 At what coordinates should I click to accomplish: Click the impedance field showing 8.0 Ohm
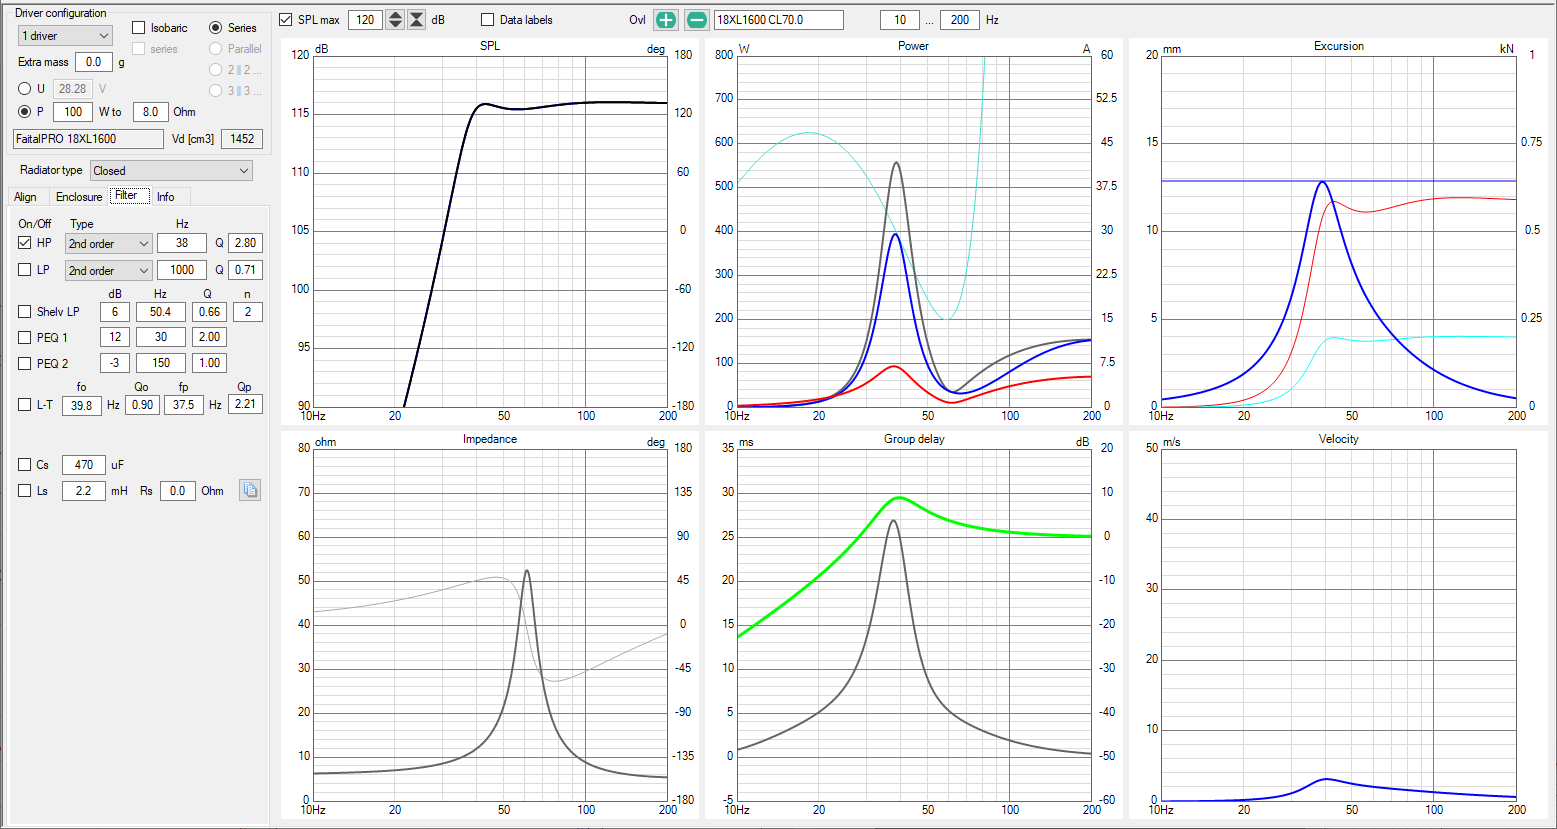coord(150,112)
